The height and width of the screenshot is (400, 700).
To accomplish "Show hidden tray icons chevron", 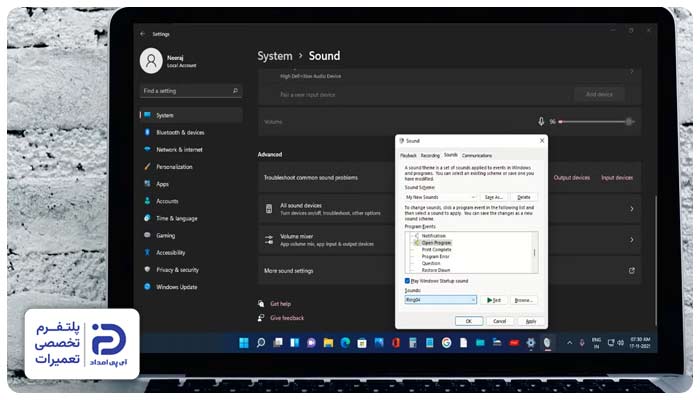I will [569, 343].
